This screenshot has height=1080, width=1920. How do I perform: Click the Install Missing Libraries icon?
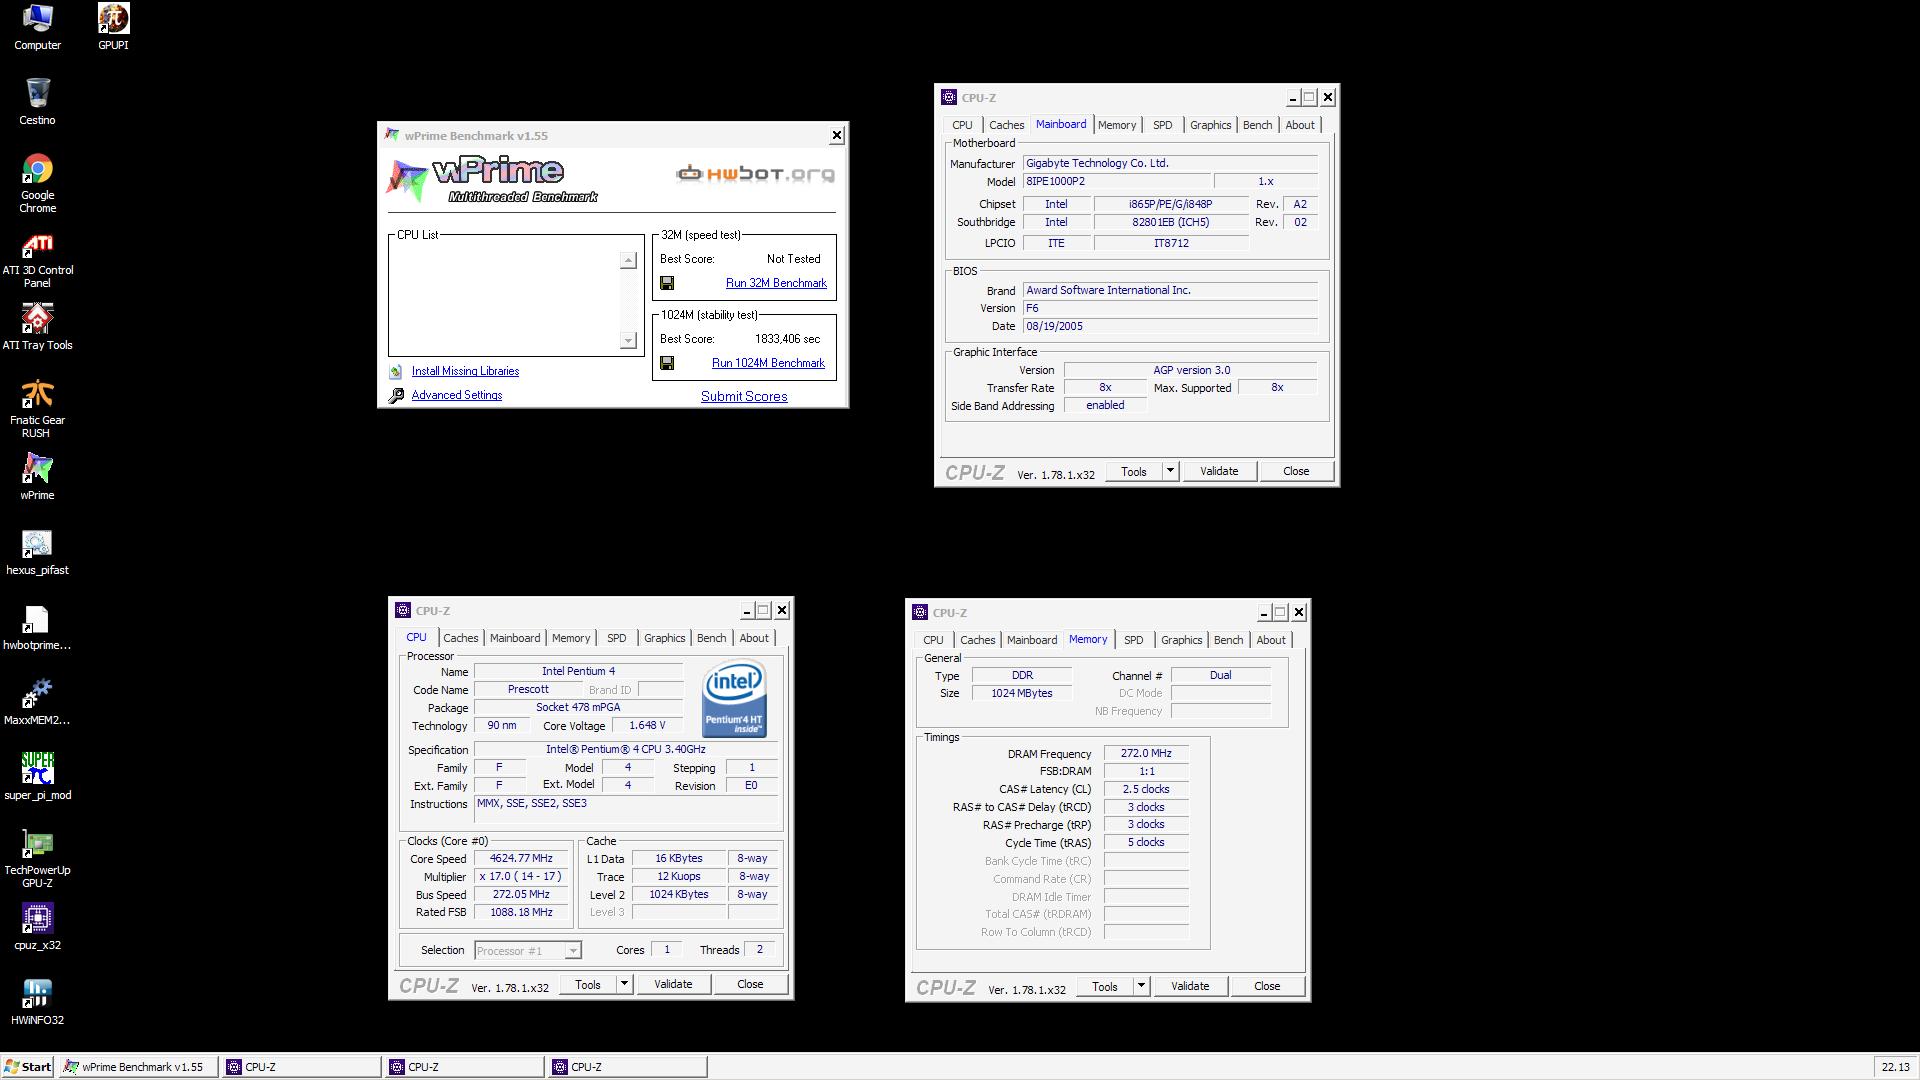tap(396, 371)
